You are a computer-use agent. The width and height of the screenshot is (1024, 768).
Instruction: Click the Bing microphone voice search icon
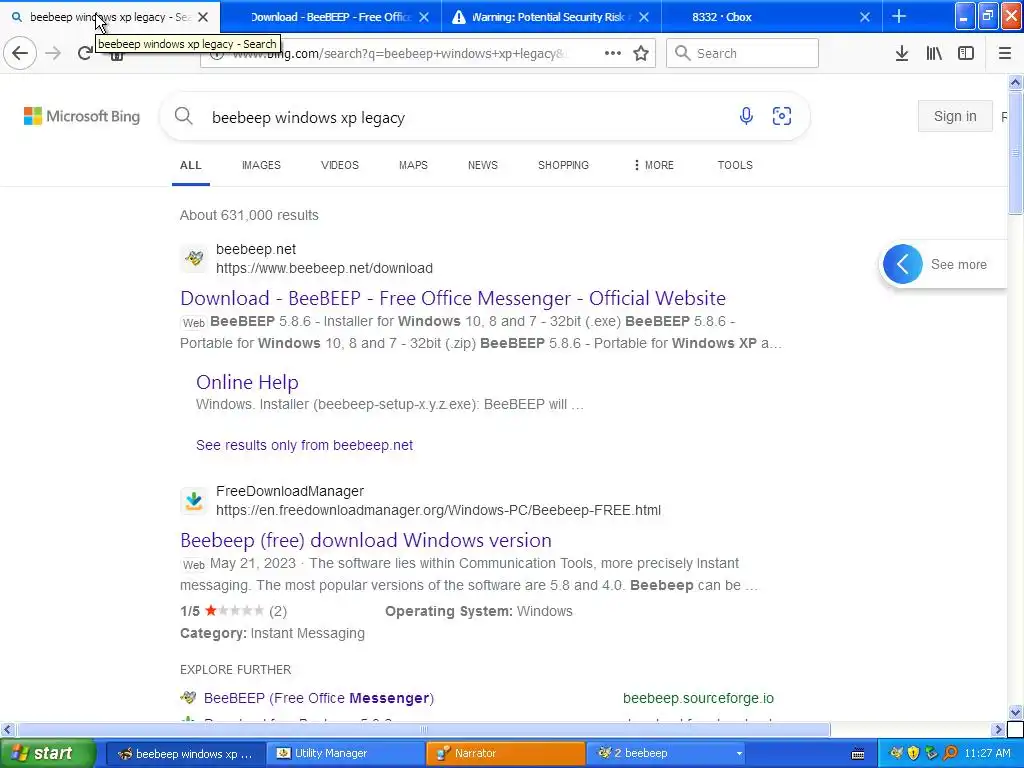click(x=746, y=116)
